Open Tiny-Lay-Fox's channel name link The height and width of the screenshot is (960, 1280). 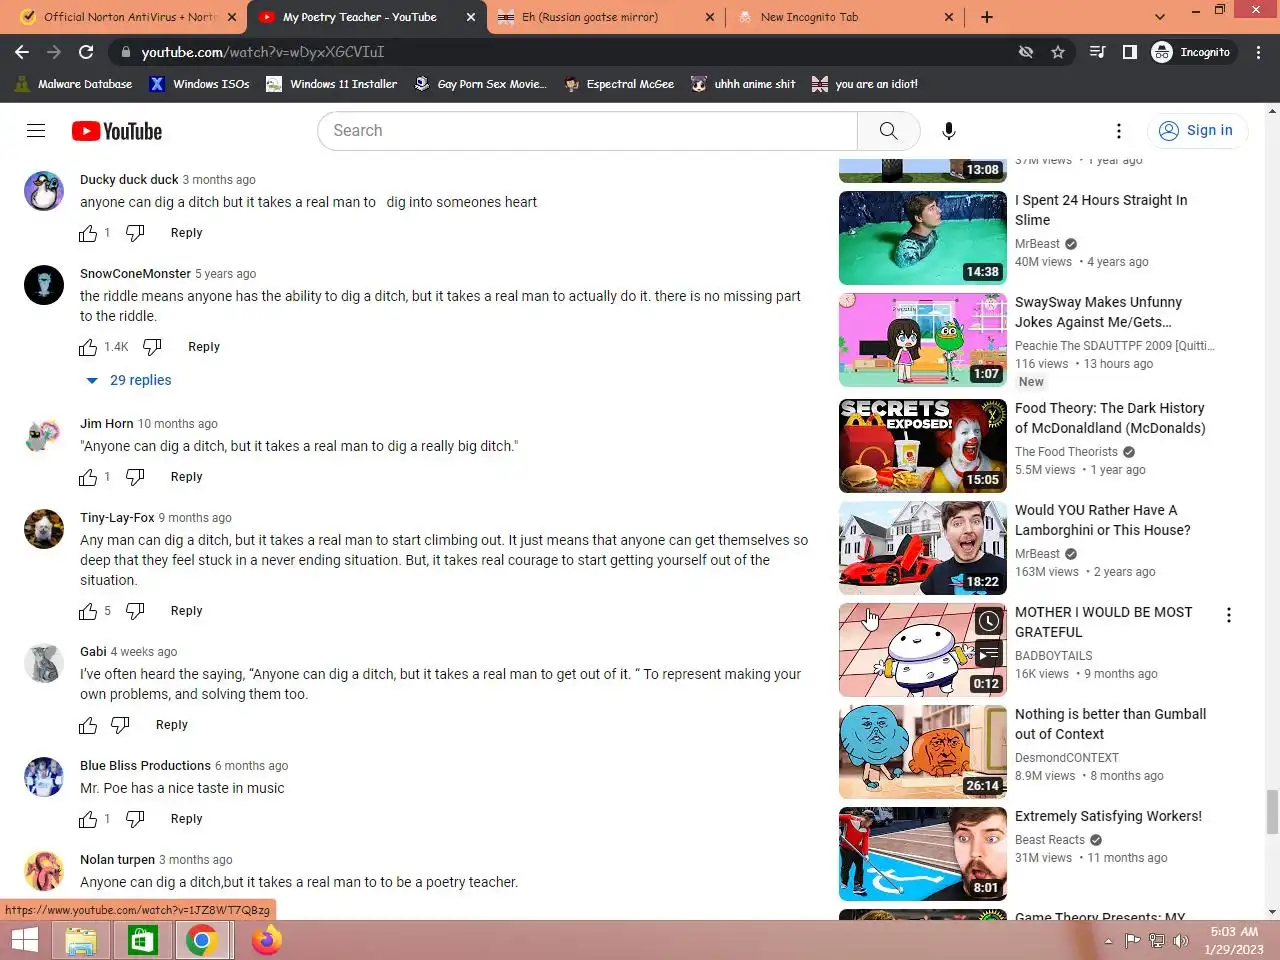click(x=117, y=518)
